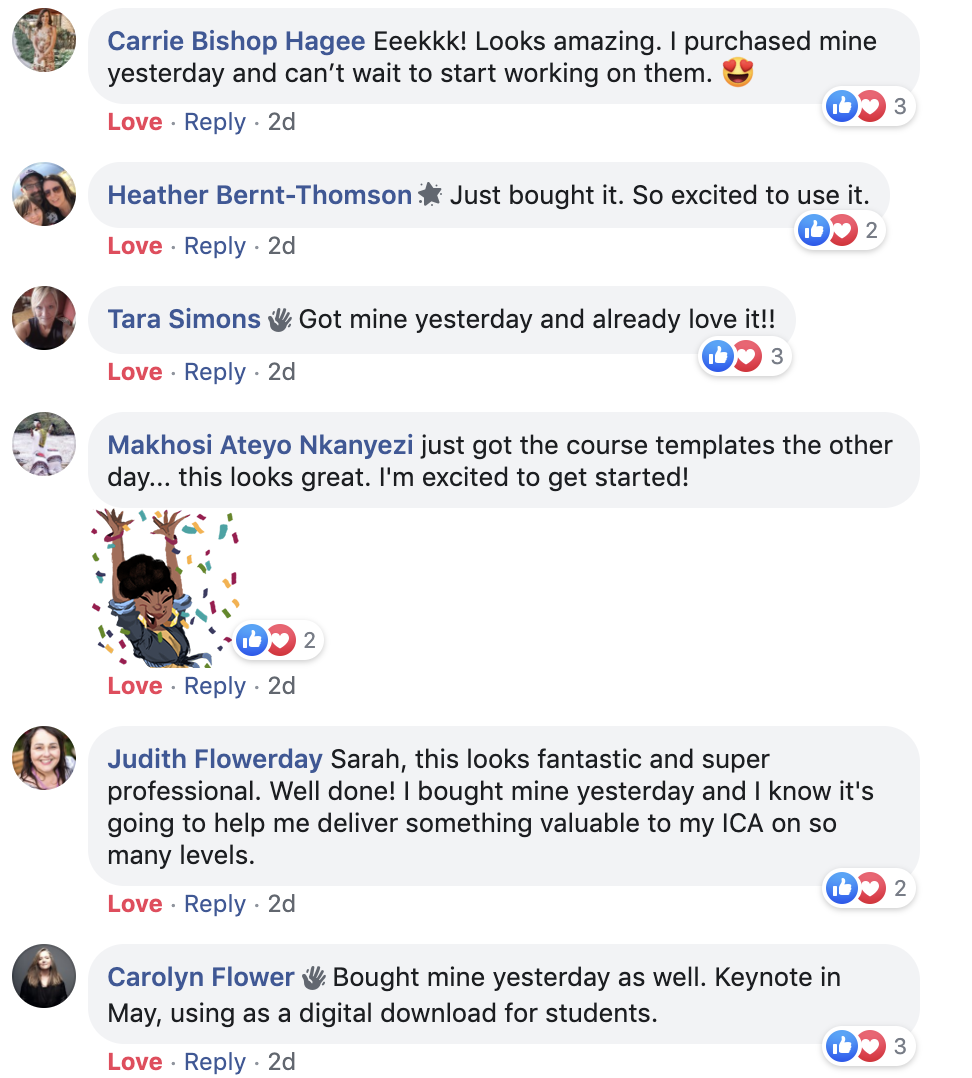Reply to Heather Bernt-Thomson's comment

pos(215,246)
